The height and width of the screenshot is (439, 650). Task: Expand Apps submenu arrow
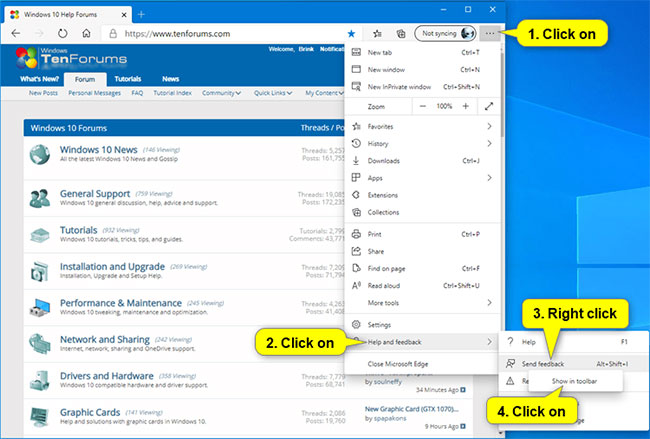490,178
